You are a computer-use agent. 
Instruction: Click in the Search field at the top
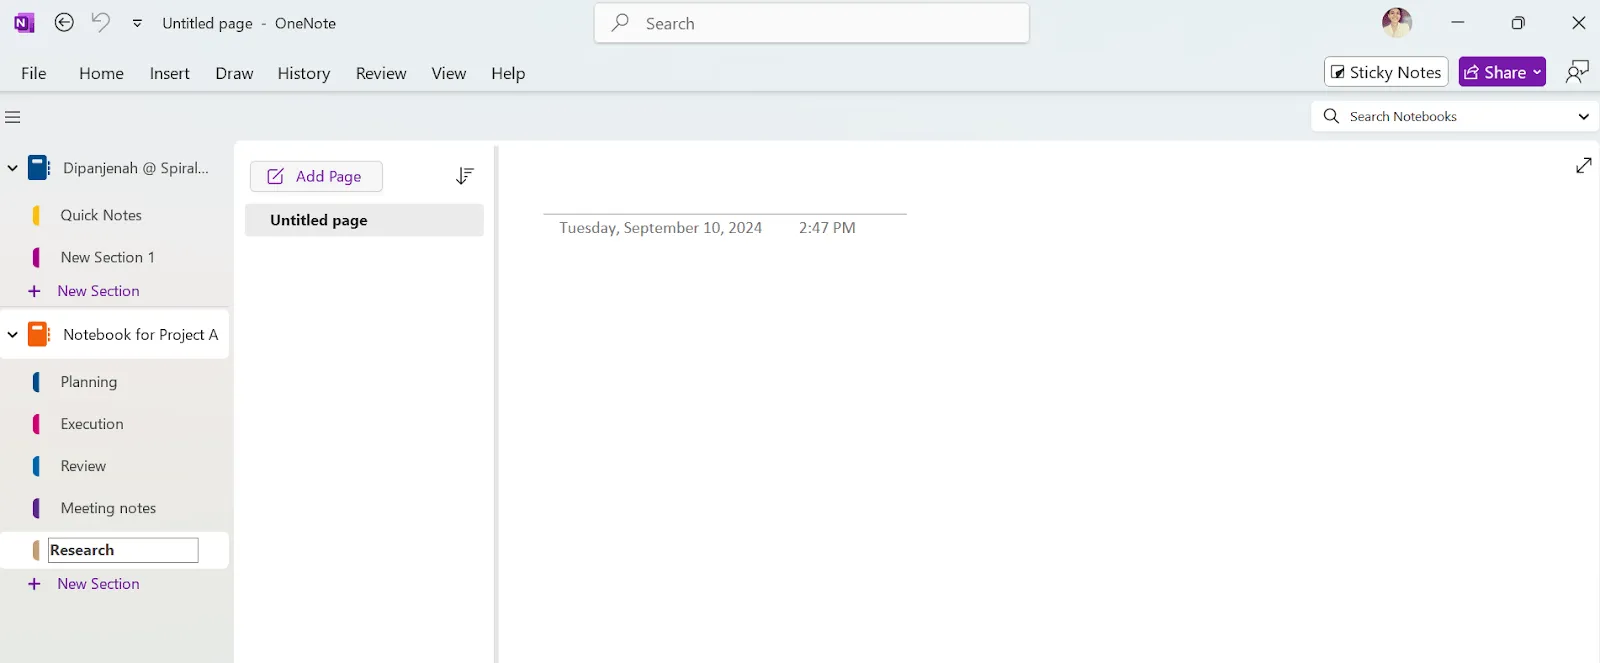[x=812, y=23]
